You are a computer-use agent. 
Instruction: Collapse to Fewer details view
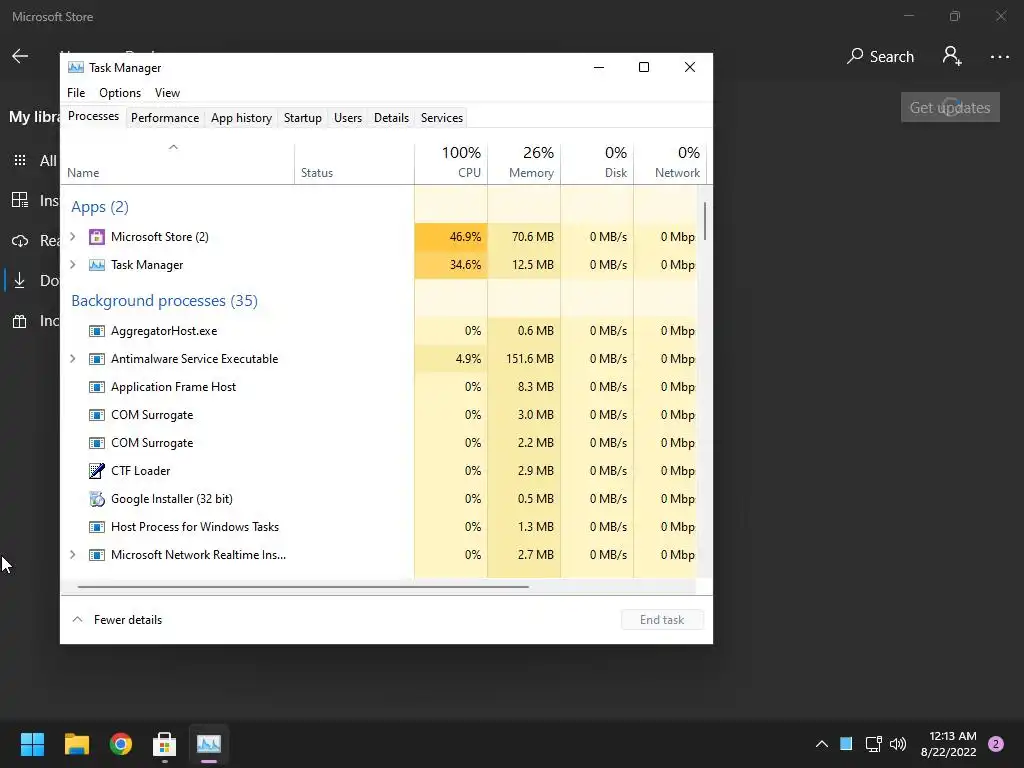coord(117,620)
